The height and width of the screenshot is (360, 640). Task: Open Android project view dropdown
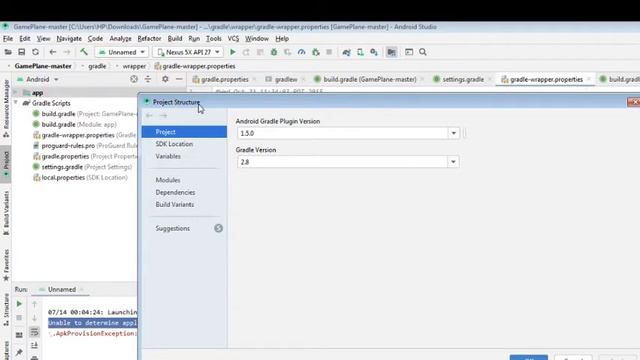[x=38, y=79]
